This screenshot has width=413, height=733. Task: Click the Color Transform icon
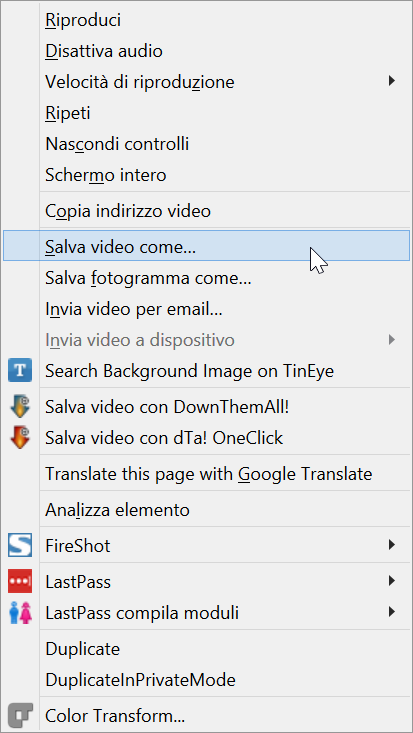pyautogui.click(x=20, y=715)
